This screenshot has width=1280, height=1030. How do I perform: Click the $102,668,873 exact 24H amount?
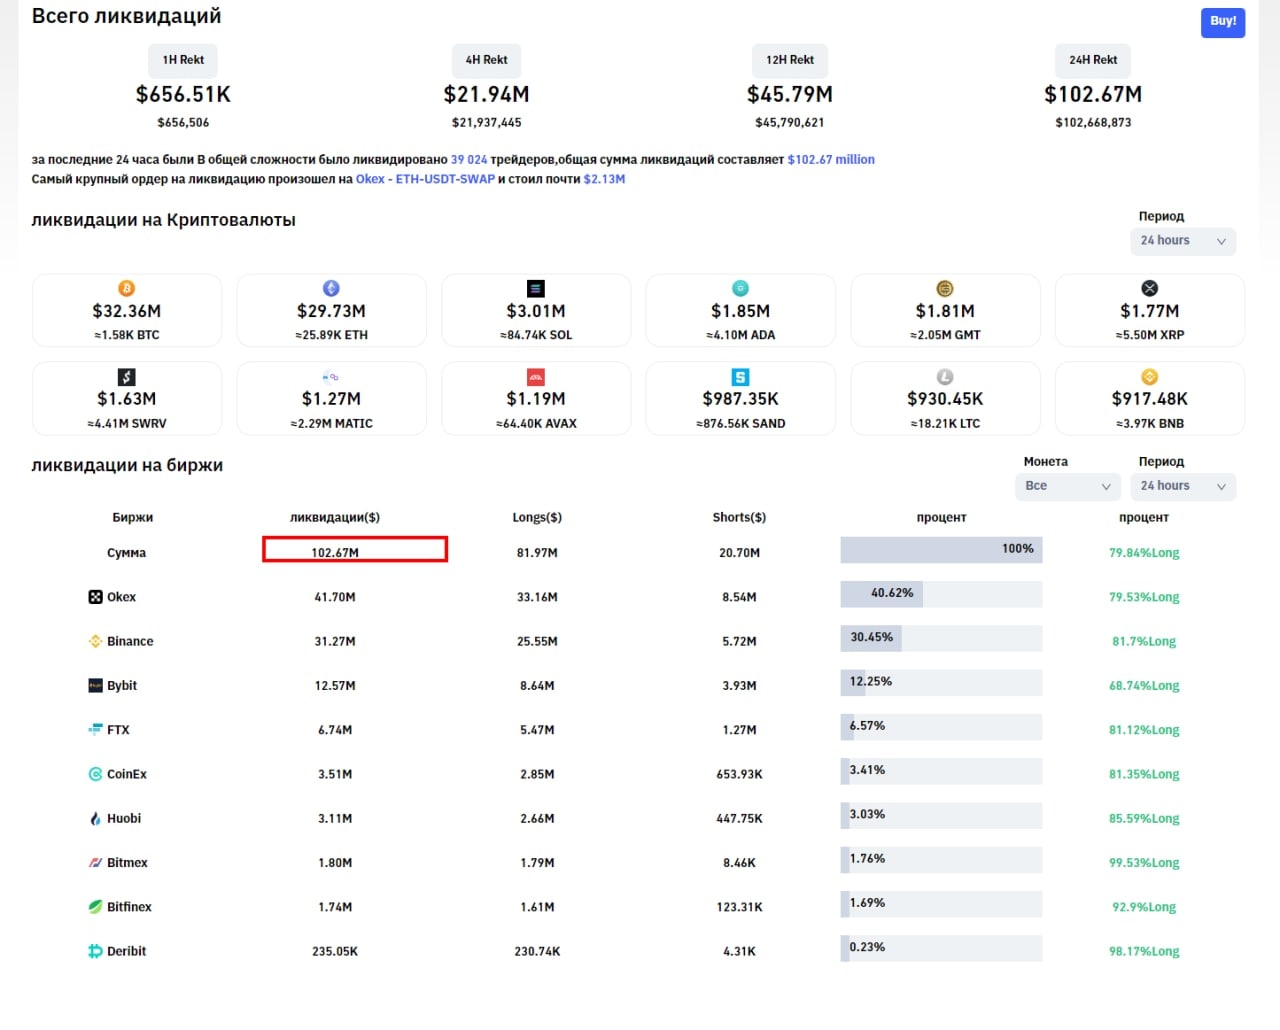click(1093, 123)
